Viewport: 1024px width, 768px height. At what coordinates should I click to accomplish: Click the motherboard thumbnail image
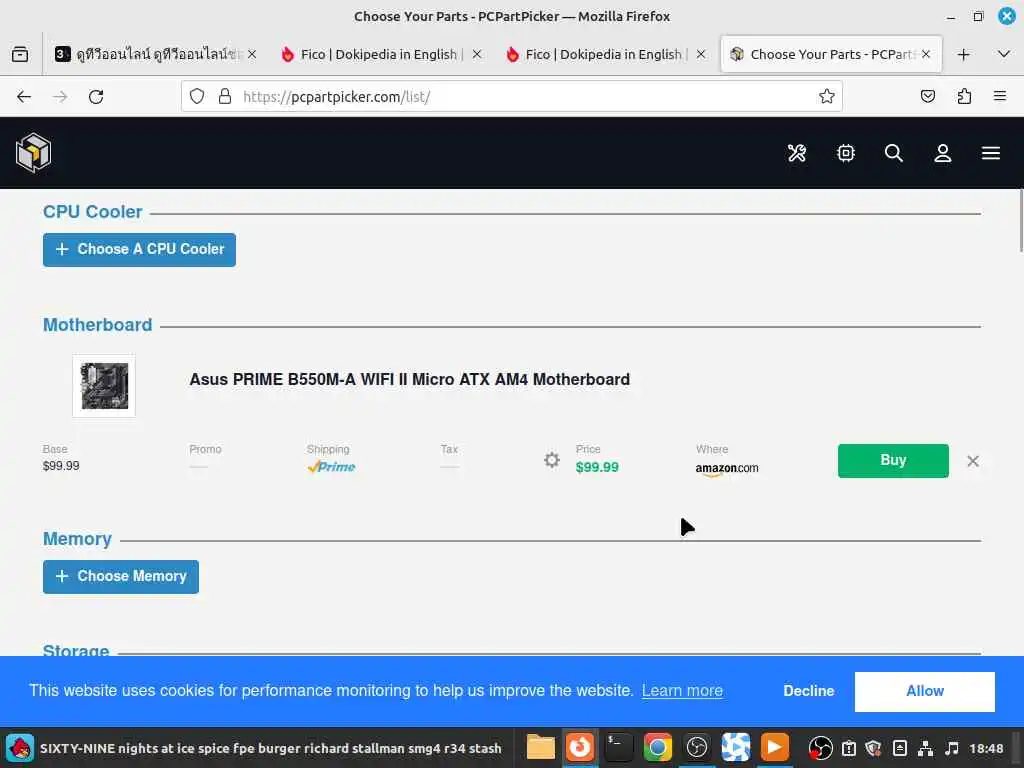coord(104,386)
